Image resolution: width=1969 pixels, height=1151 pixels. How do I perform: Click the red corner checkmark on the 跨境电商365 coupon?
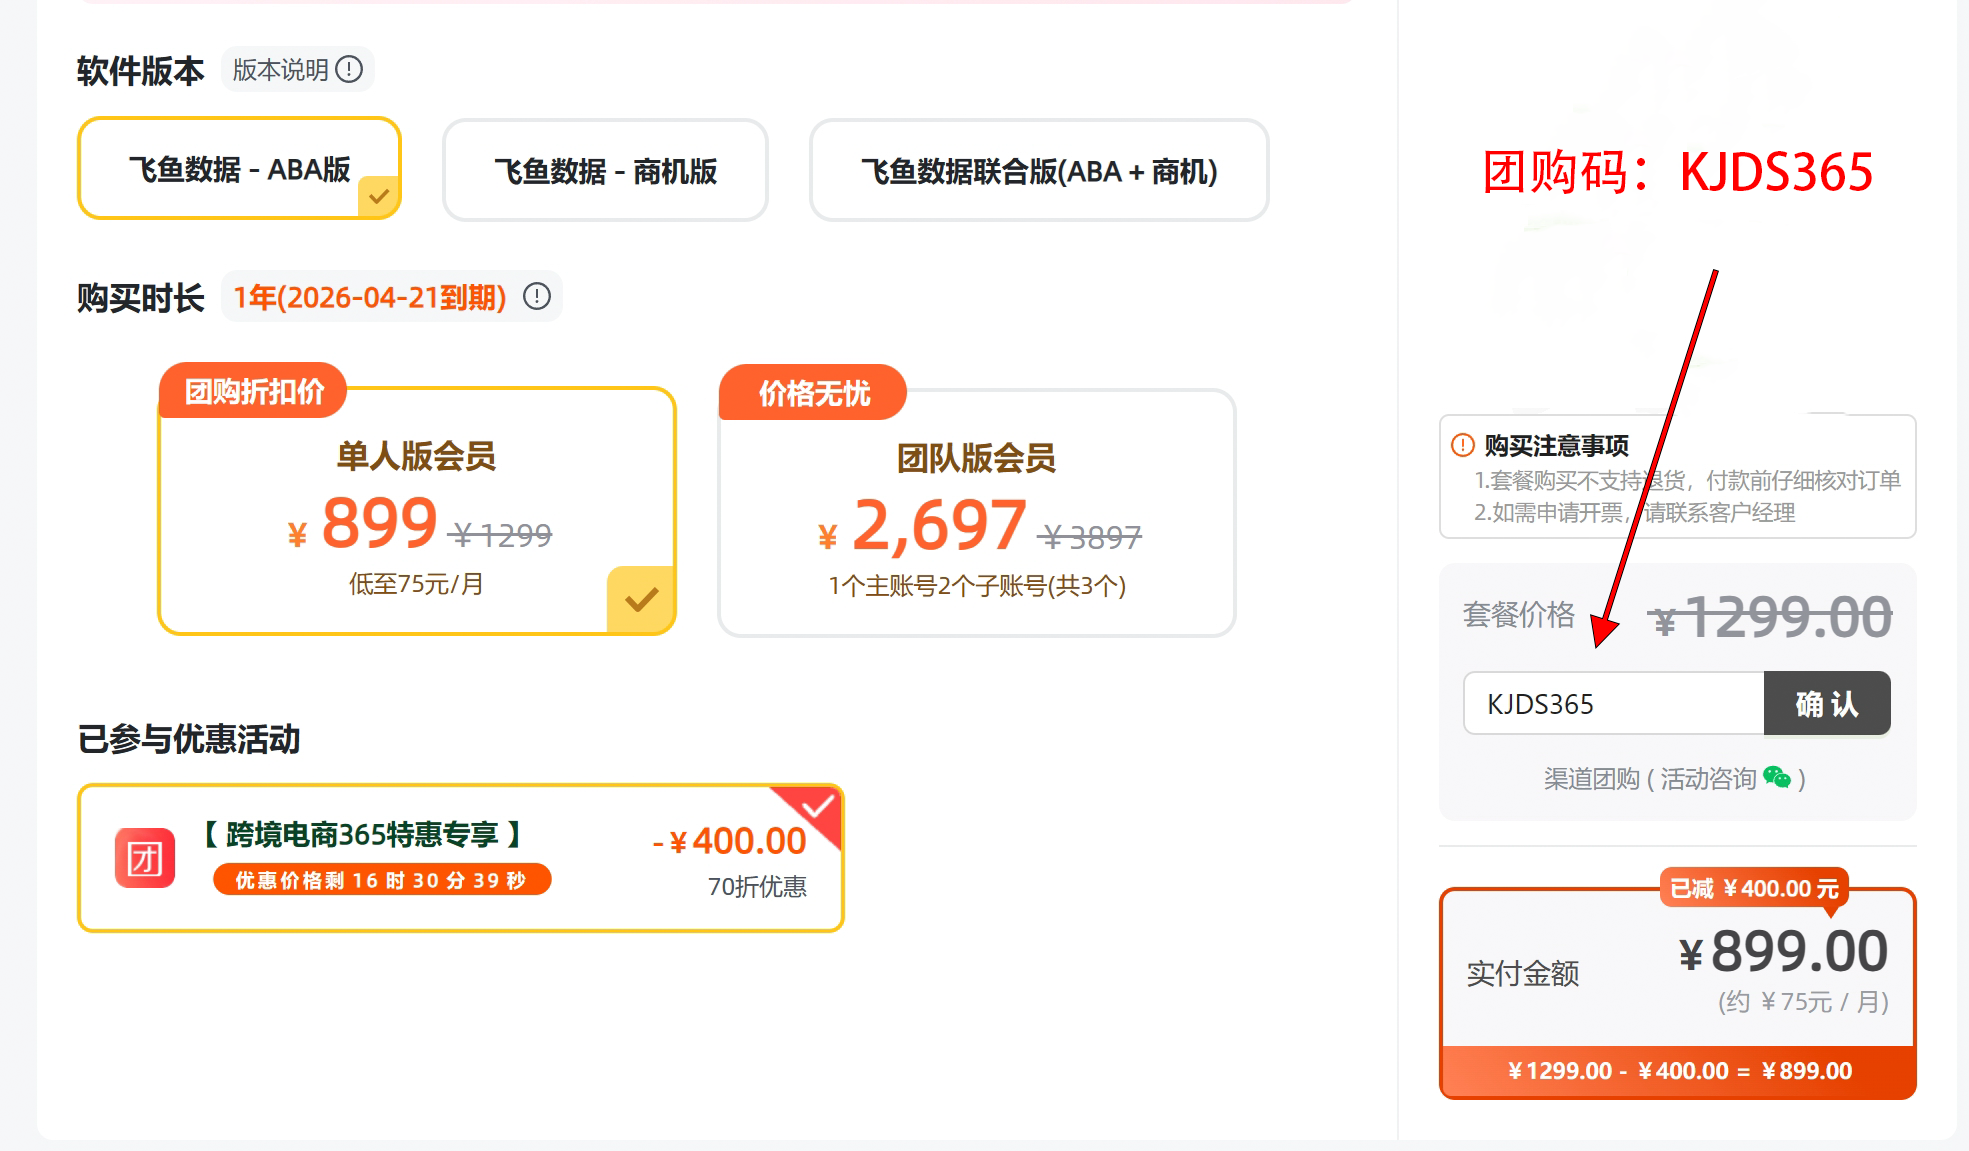tap(819, 807)
